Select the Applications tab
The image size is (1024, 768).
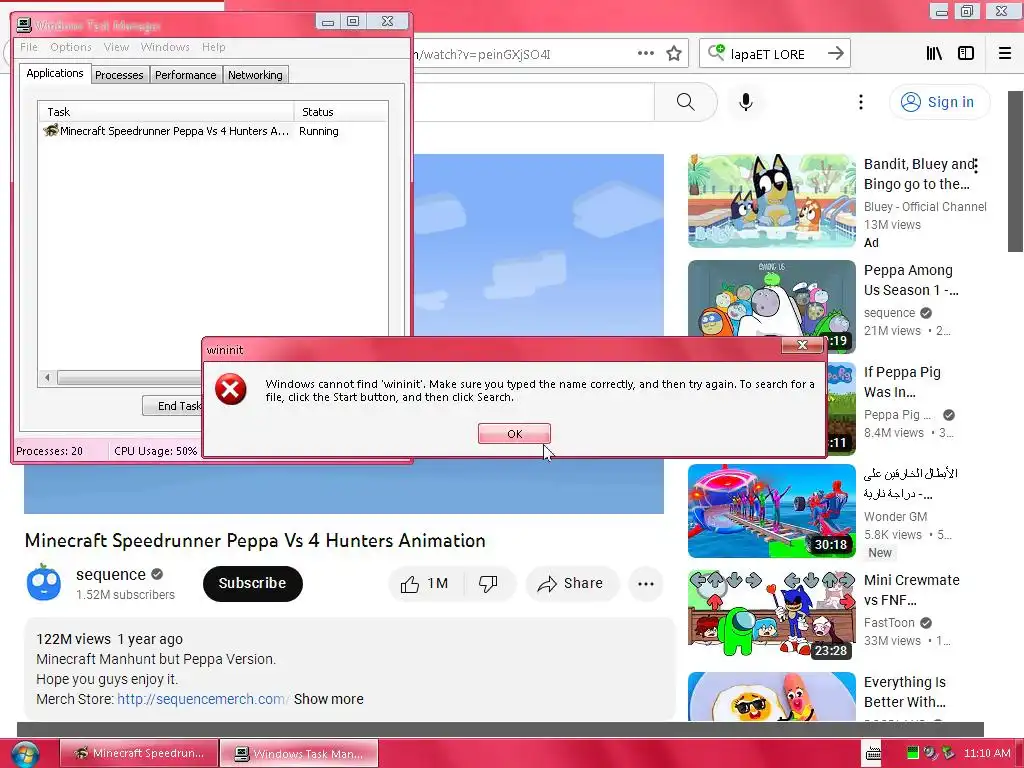55,73
